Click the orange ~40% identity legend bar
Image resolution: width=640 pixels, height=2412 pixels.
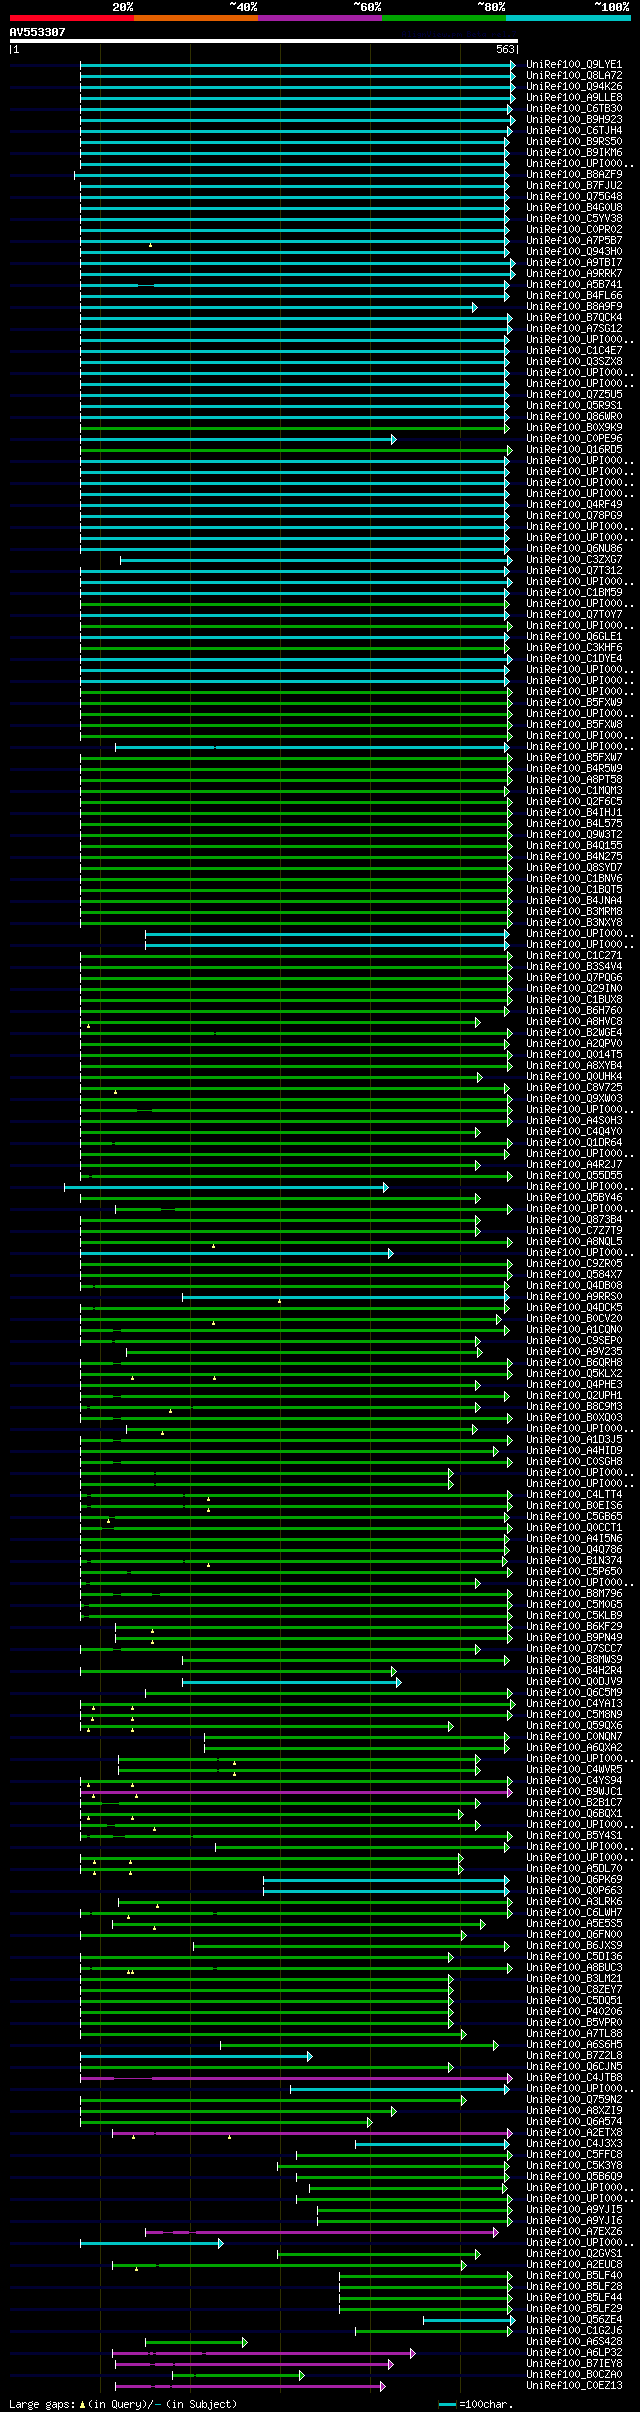click(x=196, y=18)
